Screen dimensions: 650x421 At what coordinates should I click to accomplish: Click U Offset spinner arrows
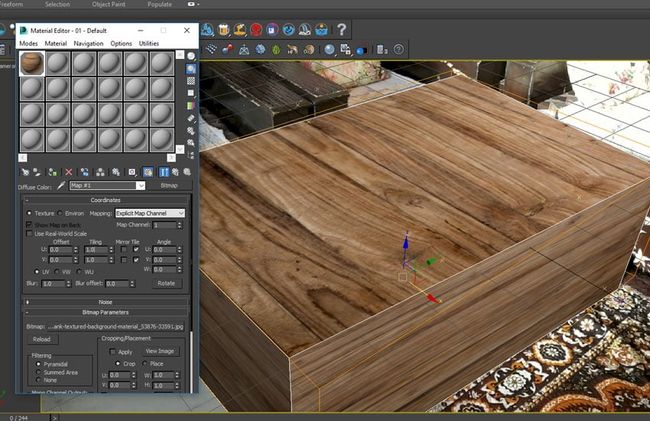[x=76, y=249]
